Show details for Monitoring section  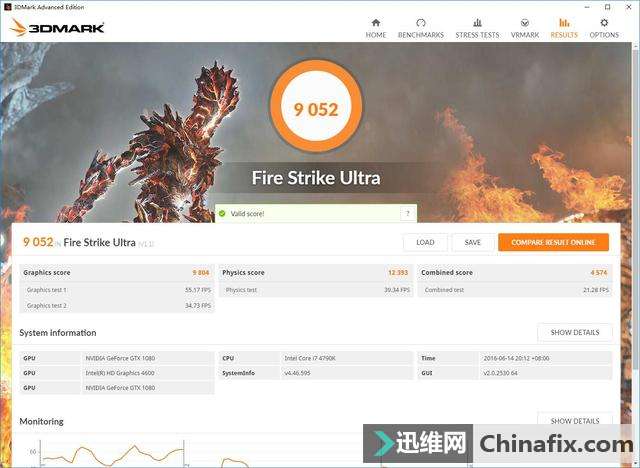(x=575, y=420)
